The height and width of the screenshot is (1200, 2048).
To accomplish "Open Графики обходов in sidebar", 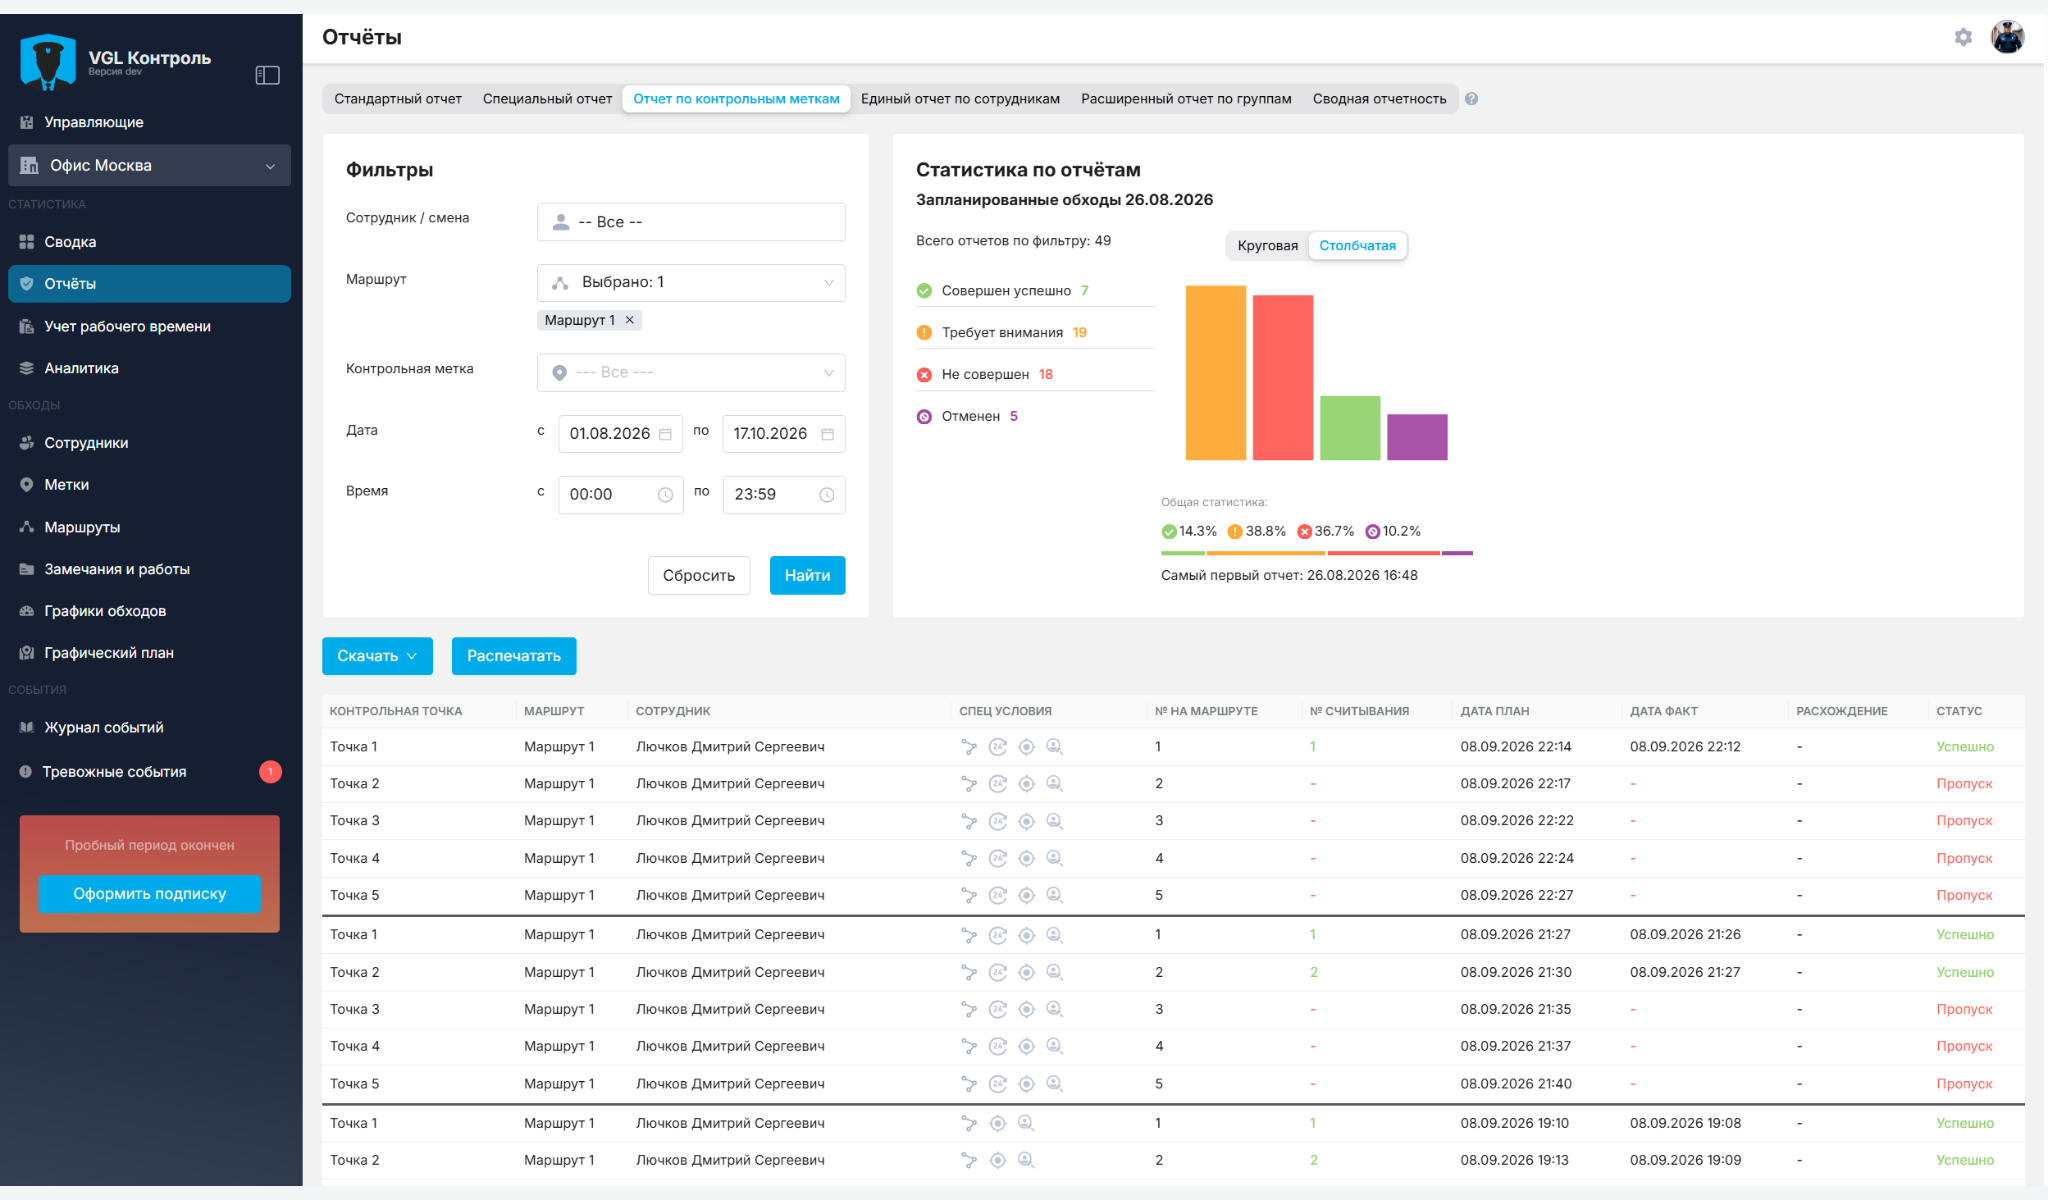I will [149, 611].
